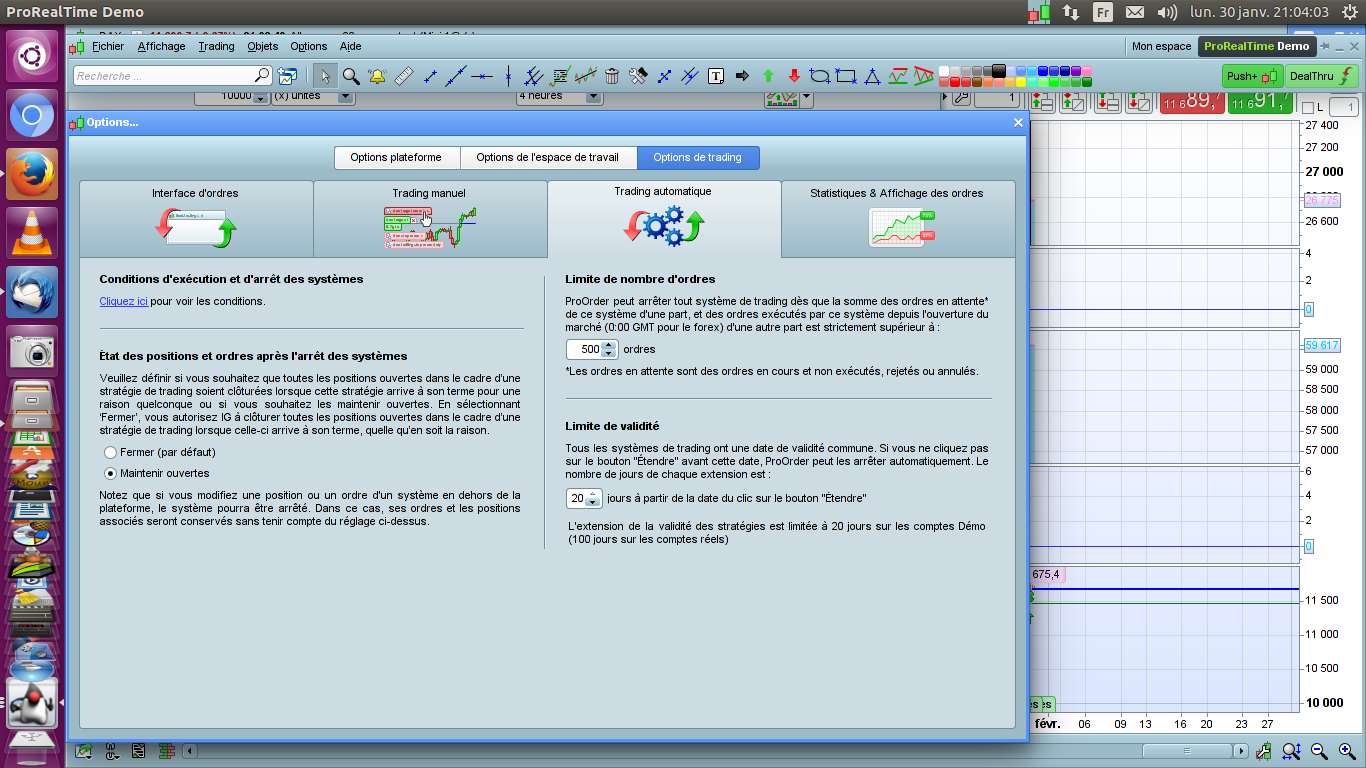The height and width of the screenshot is (768, 1366).
Task: Decrease the order limit below 500
Action: click(x=610, y=354)
